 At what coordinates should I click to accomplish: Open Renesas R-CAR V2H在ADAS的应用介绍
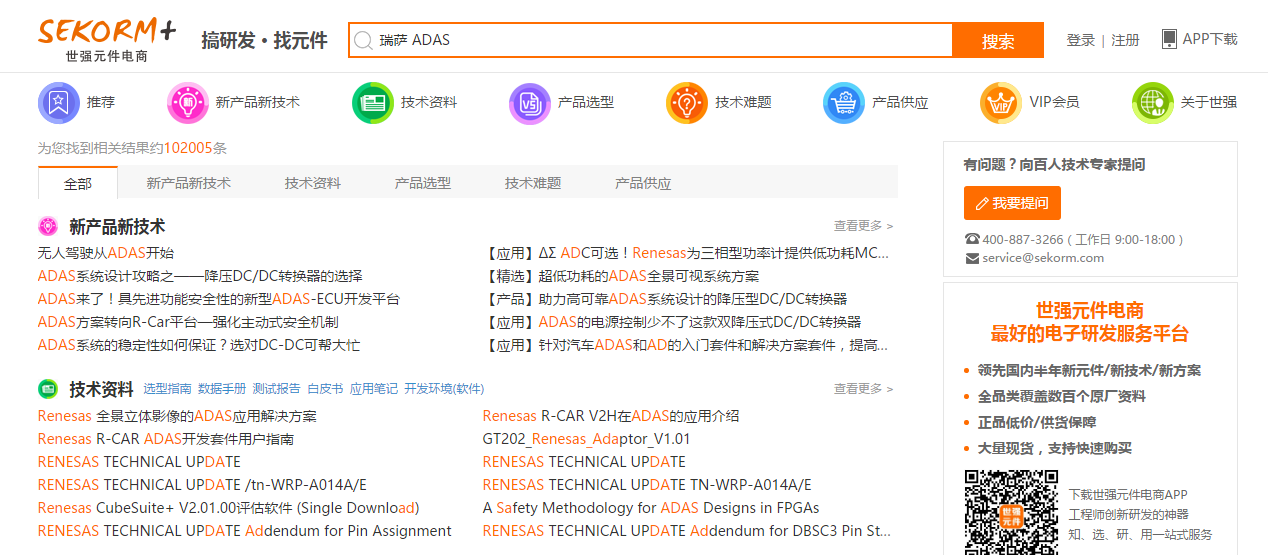[611, 416]
